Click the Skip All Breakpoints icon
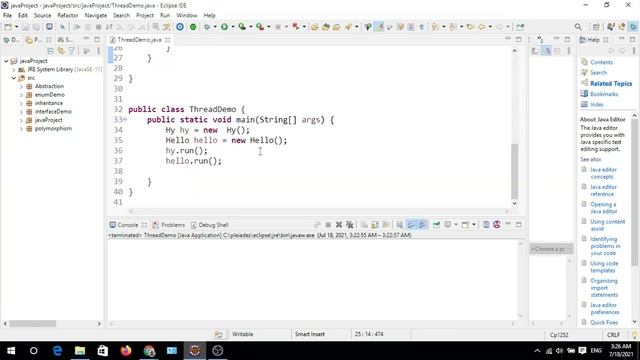Viewport: 640px width, 360px height. [62, 27]
